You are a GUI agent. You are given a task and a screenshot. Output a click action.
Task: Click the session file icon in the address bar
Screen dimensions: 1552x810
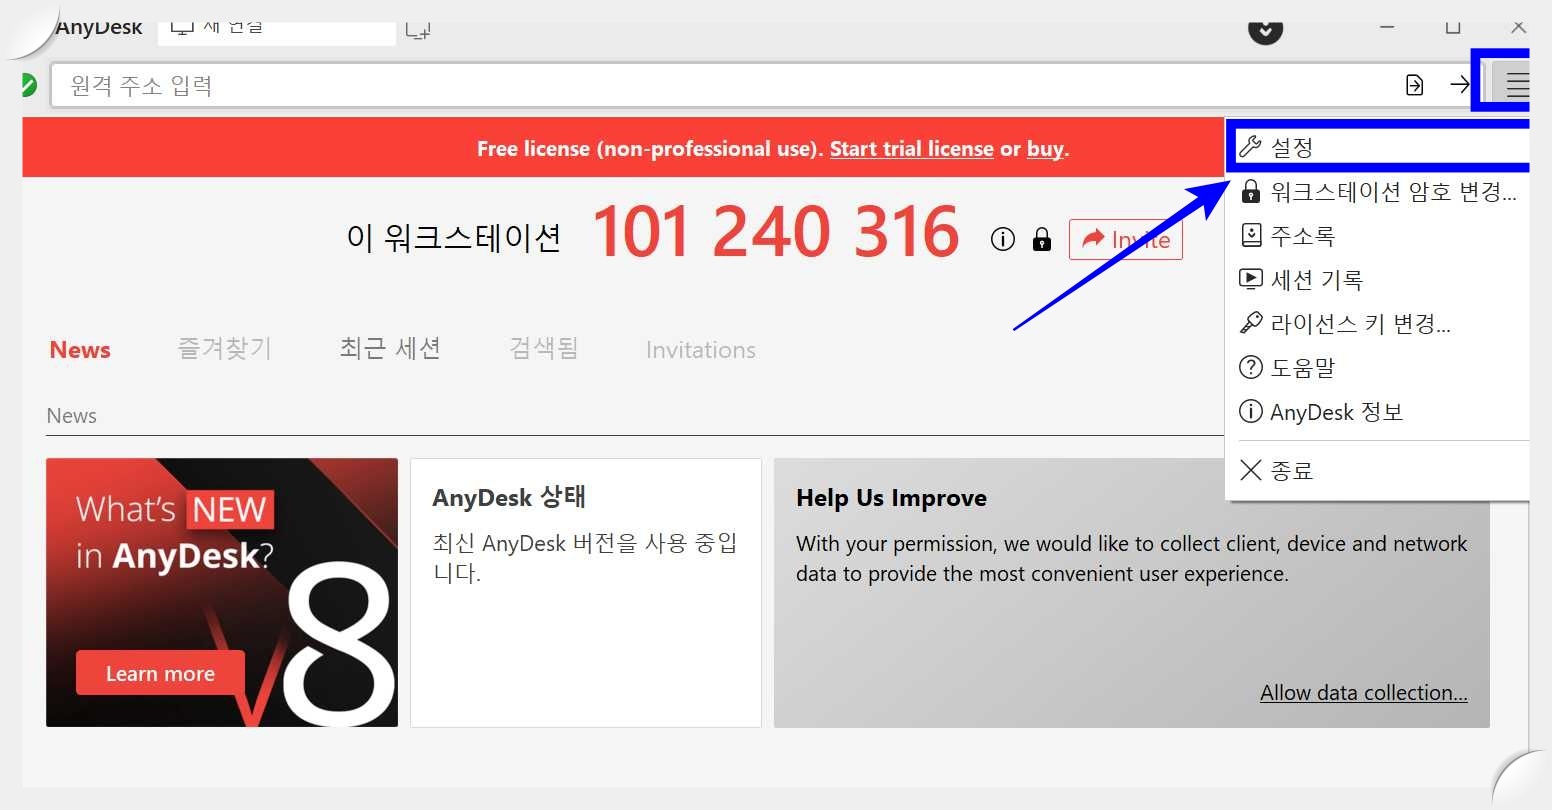coord(1414,85)
